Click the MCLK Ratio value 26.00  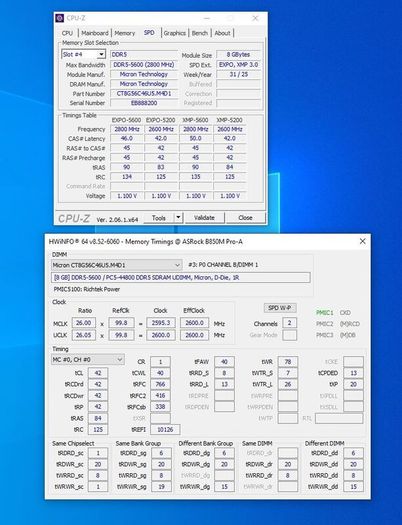click(84, 323)
